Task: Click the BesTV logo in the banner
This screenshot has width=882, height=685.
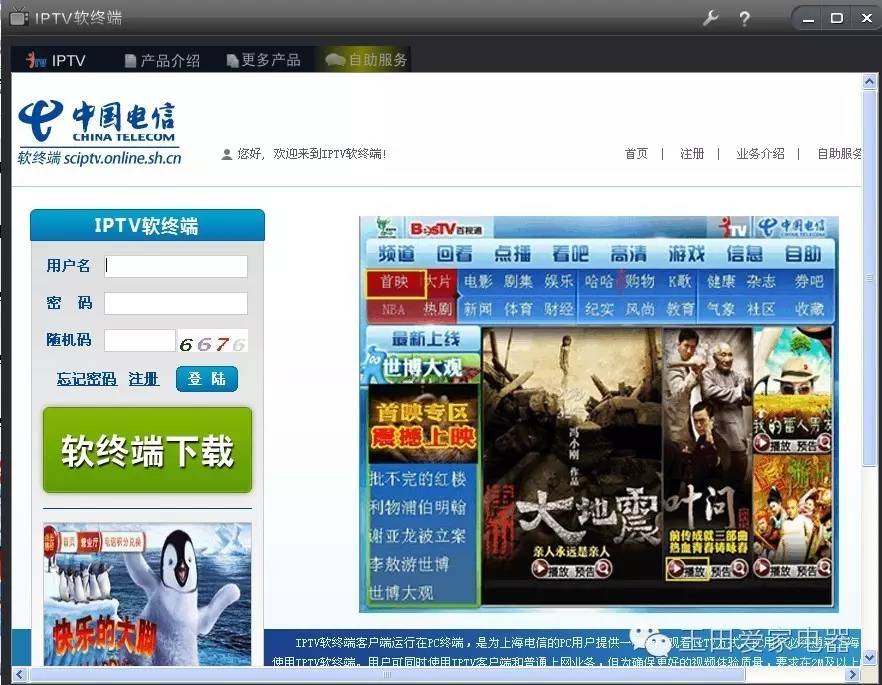Action: [x=446, y=228]
